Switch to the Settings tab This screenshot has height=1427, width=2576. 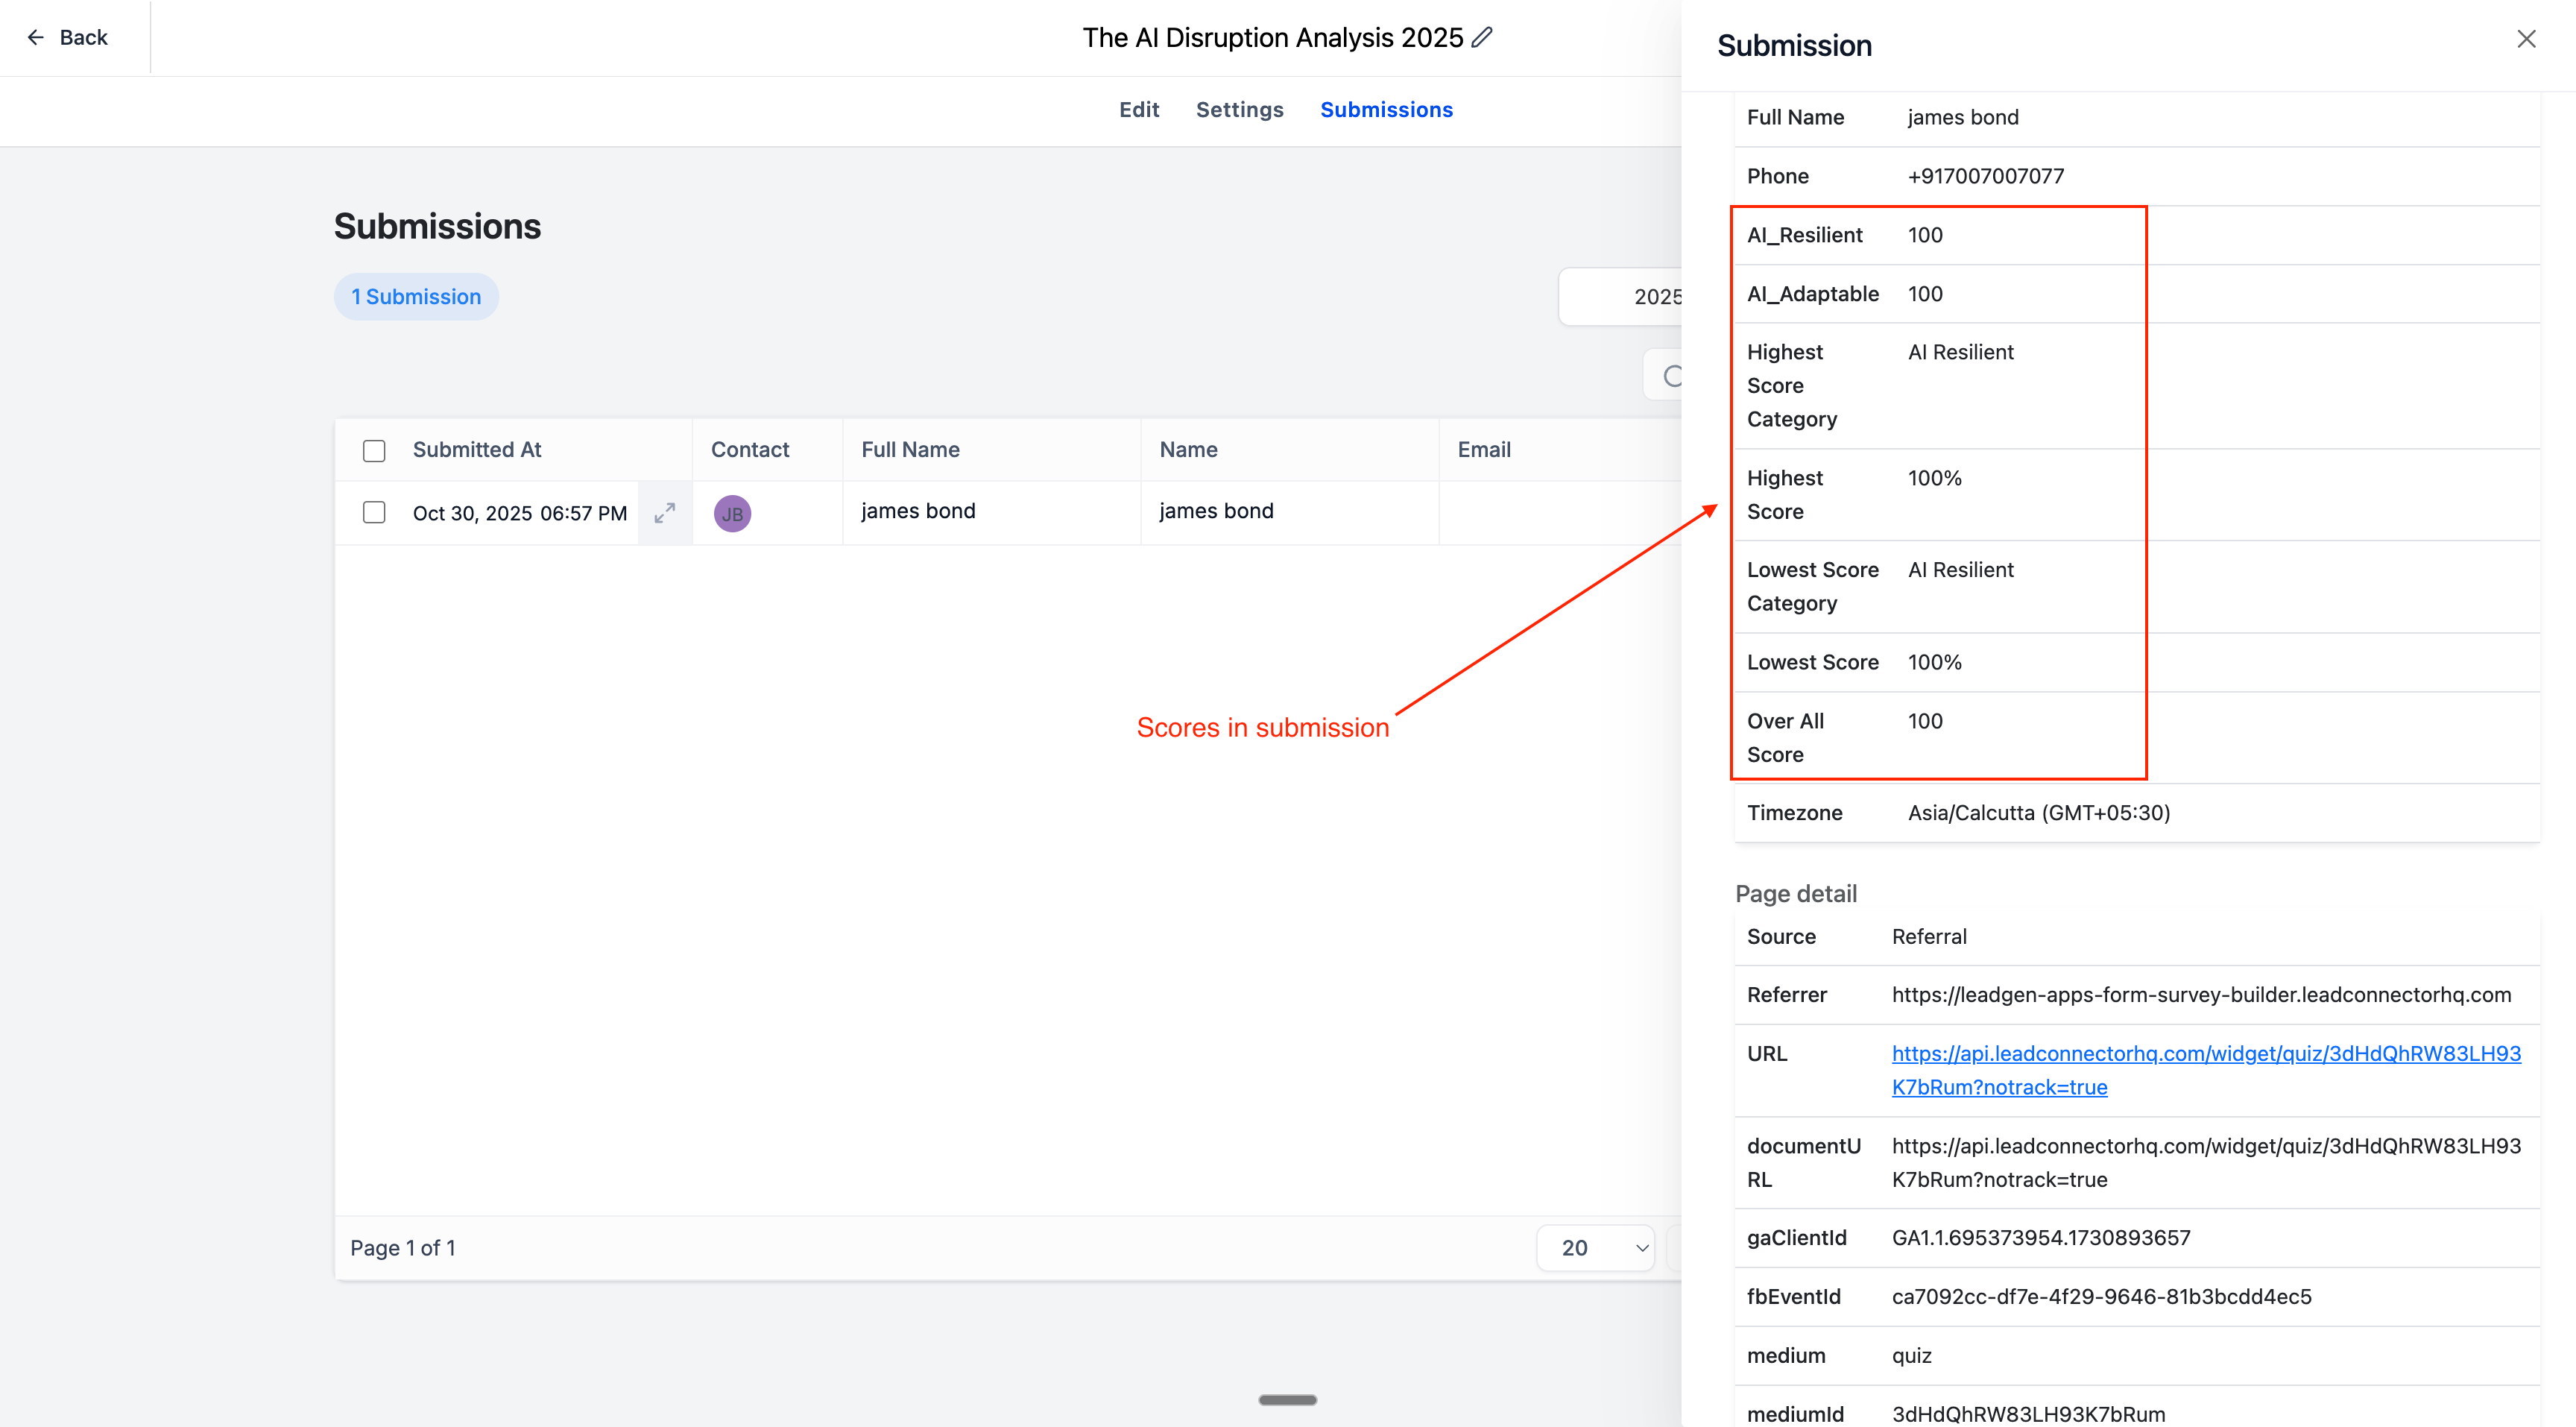(x=1239, y=110)
